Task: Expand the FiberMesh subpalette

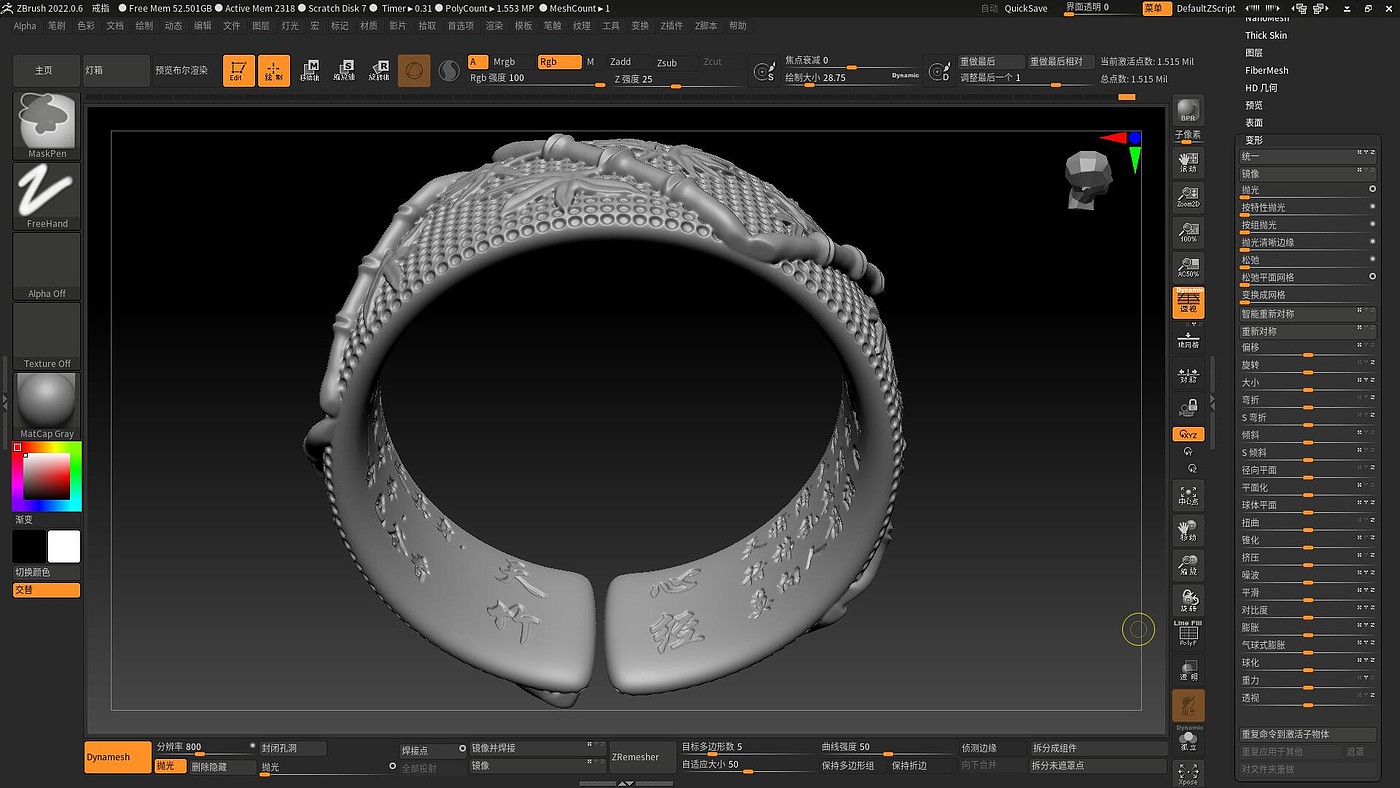Action: pos(1266,70)
